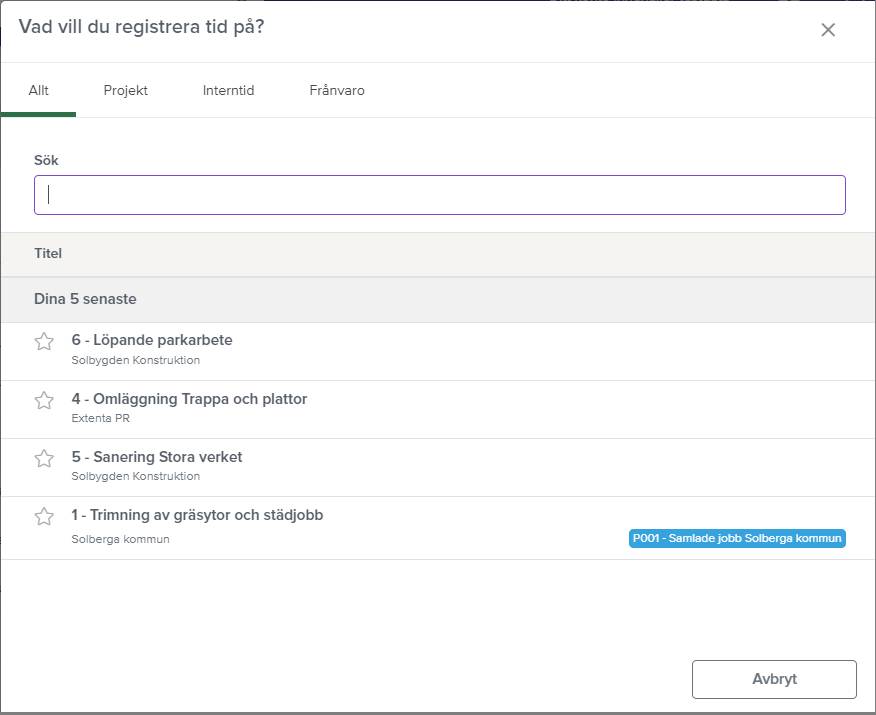876x715 pixels.
Task: Select project 6 - Löpande parkarbete
Action: tap(152, 340)
